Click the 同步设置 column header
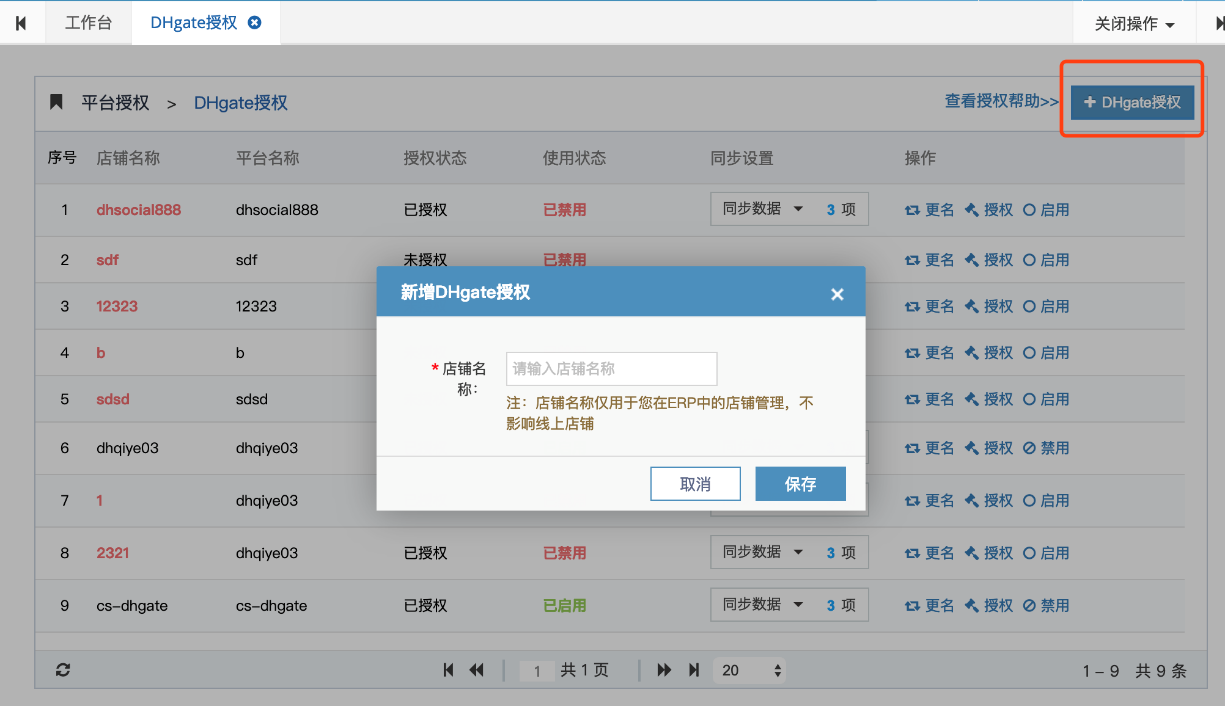The height and width of the screenshot is (706, 1225). [742, 158]
